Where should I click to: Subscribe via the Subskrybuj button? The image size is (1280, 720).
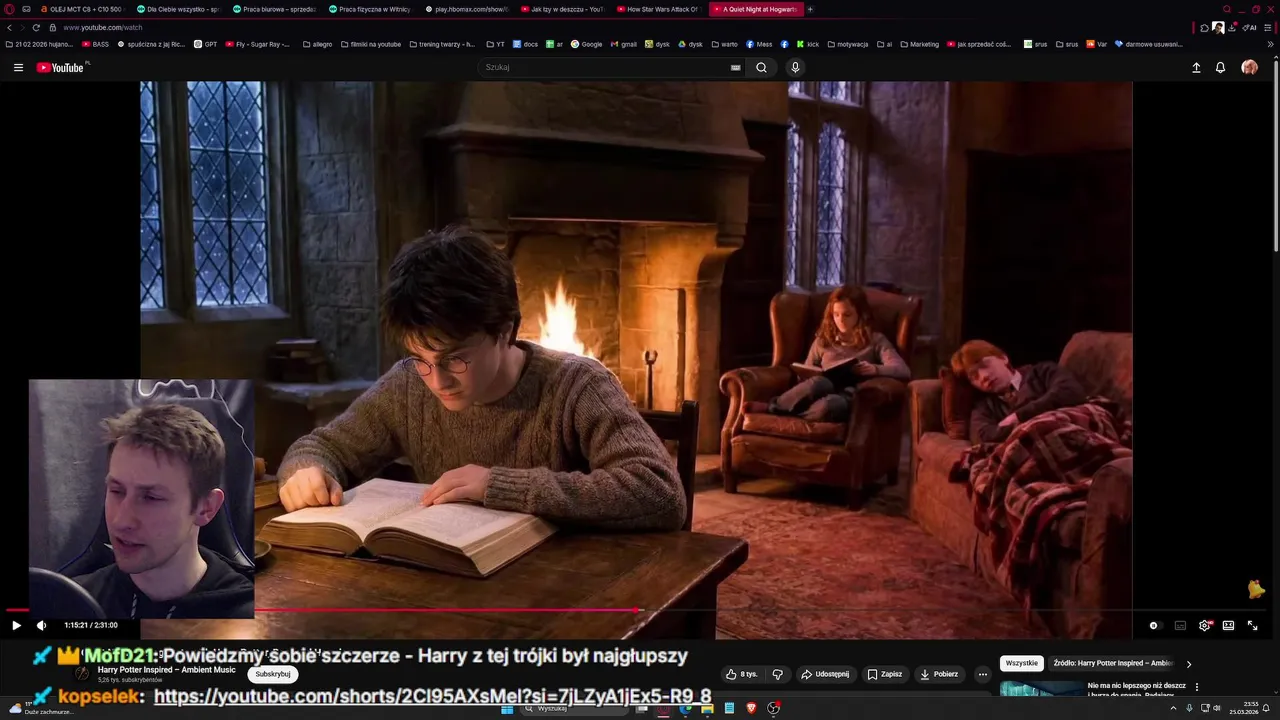tap(272, 674)
